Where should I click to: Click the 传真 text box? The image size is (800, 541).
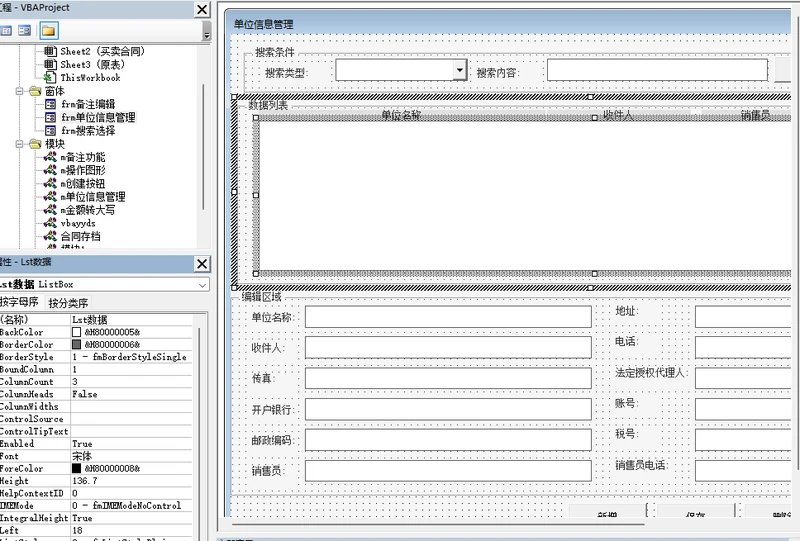[448, 378]
